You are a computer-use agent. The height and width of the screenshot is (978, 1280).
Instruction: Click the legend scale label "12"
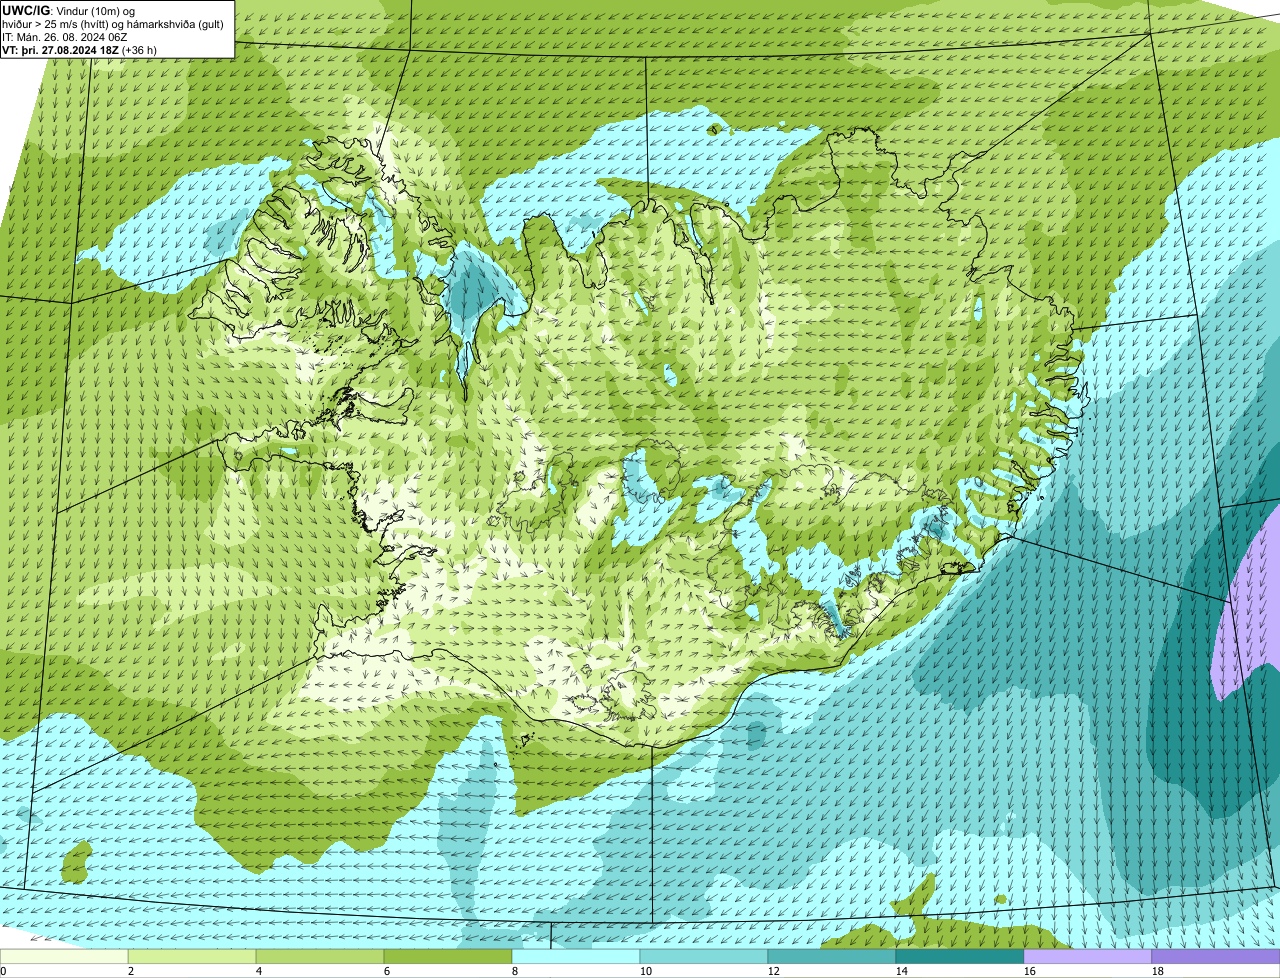[x=774, y=971]
